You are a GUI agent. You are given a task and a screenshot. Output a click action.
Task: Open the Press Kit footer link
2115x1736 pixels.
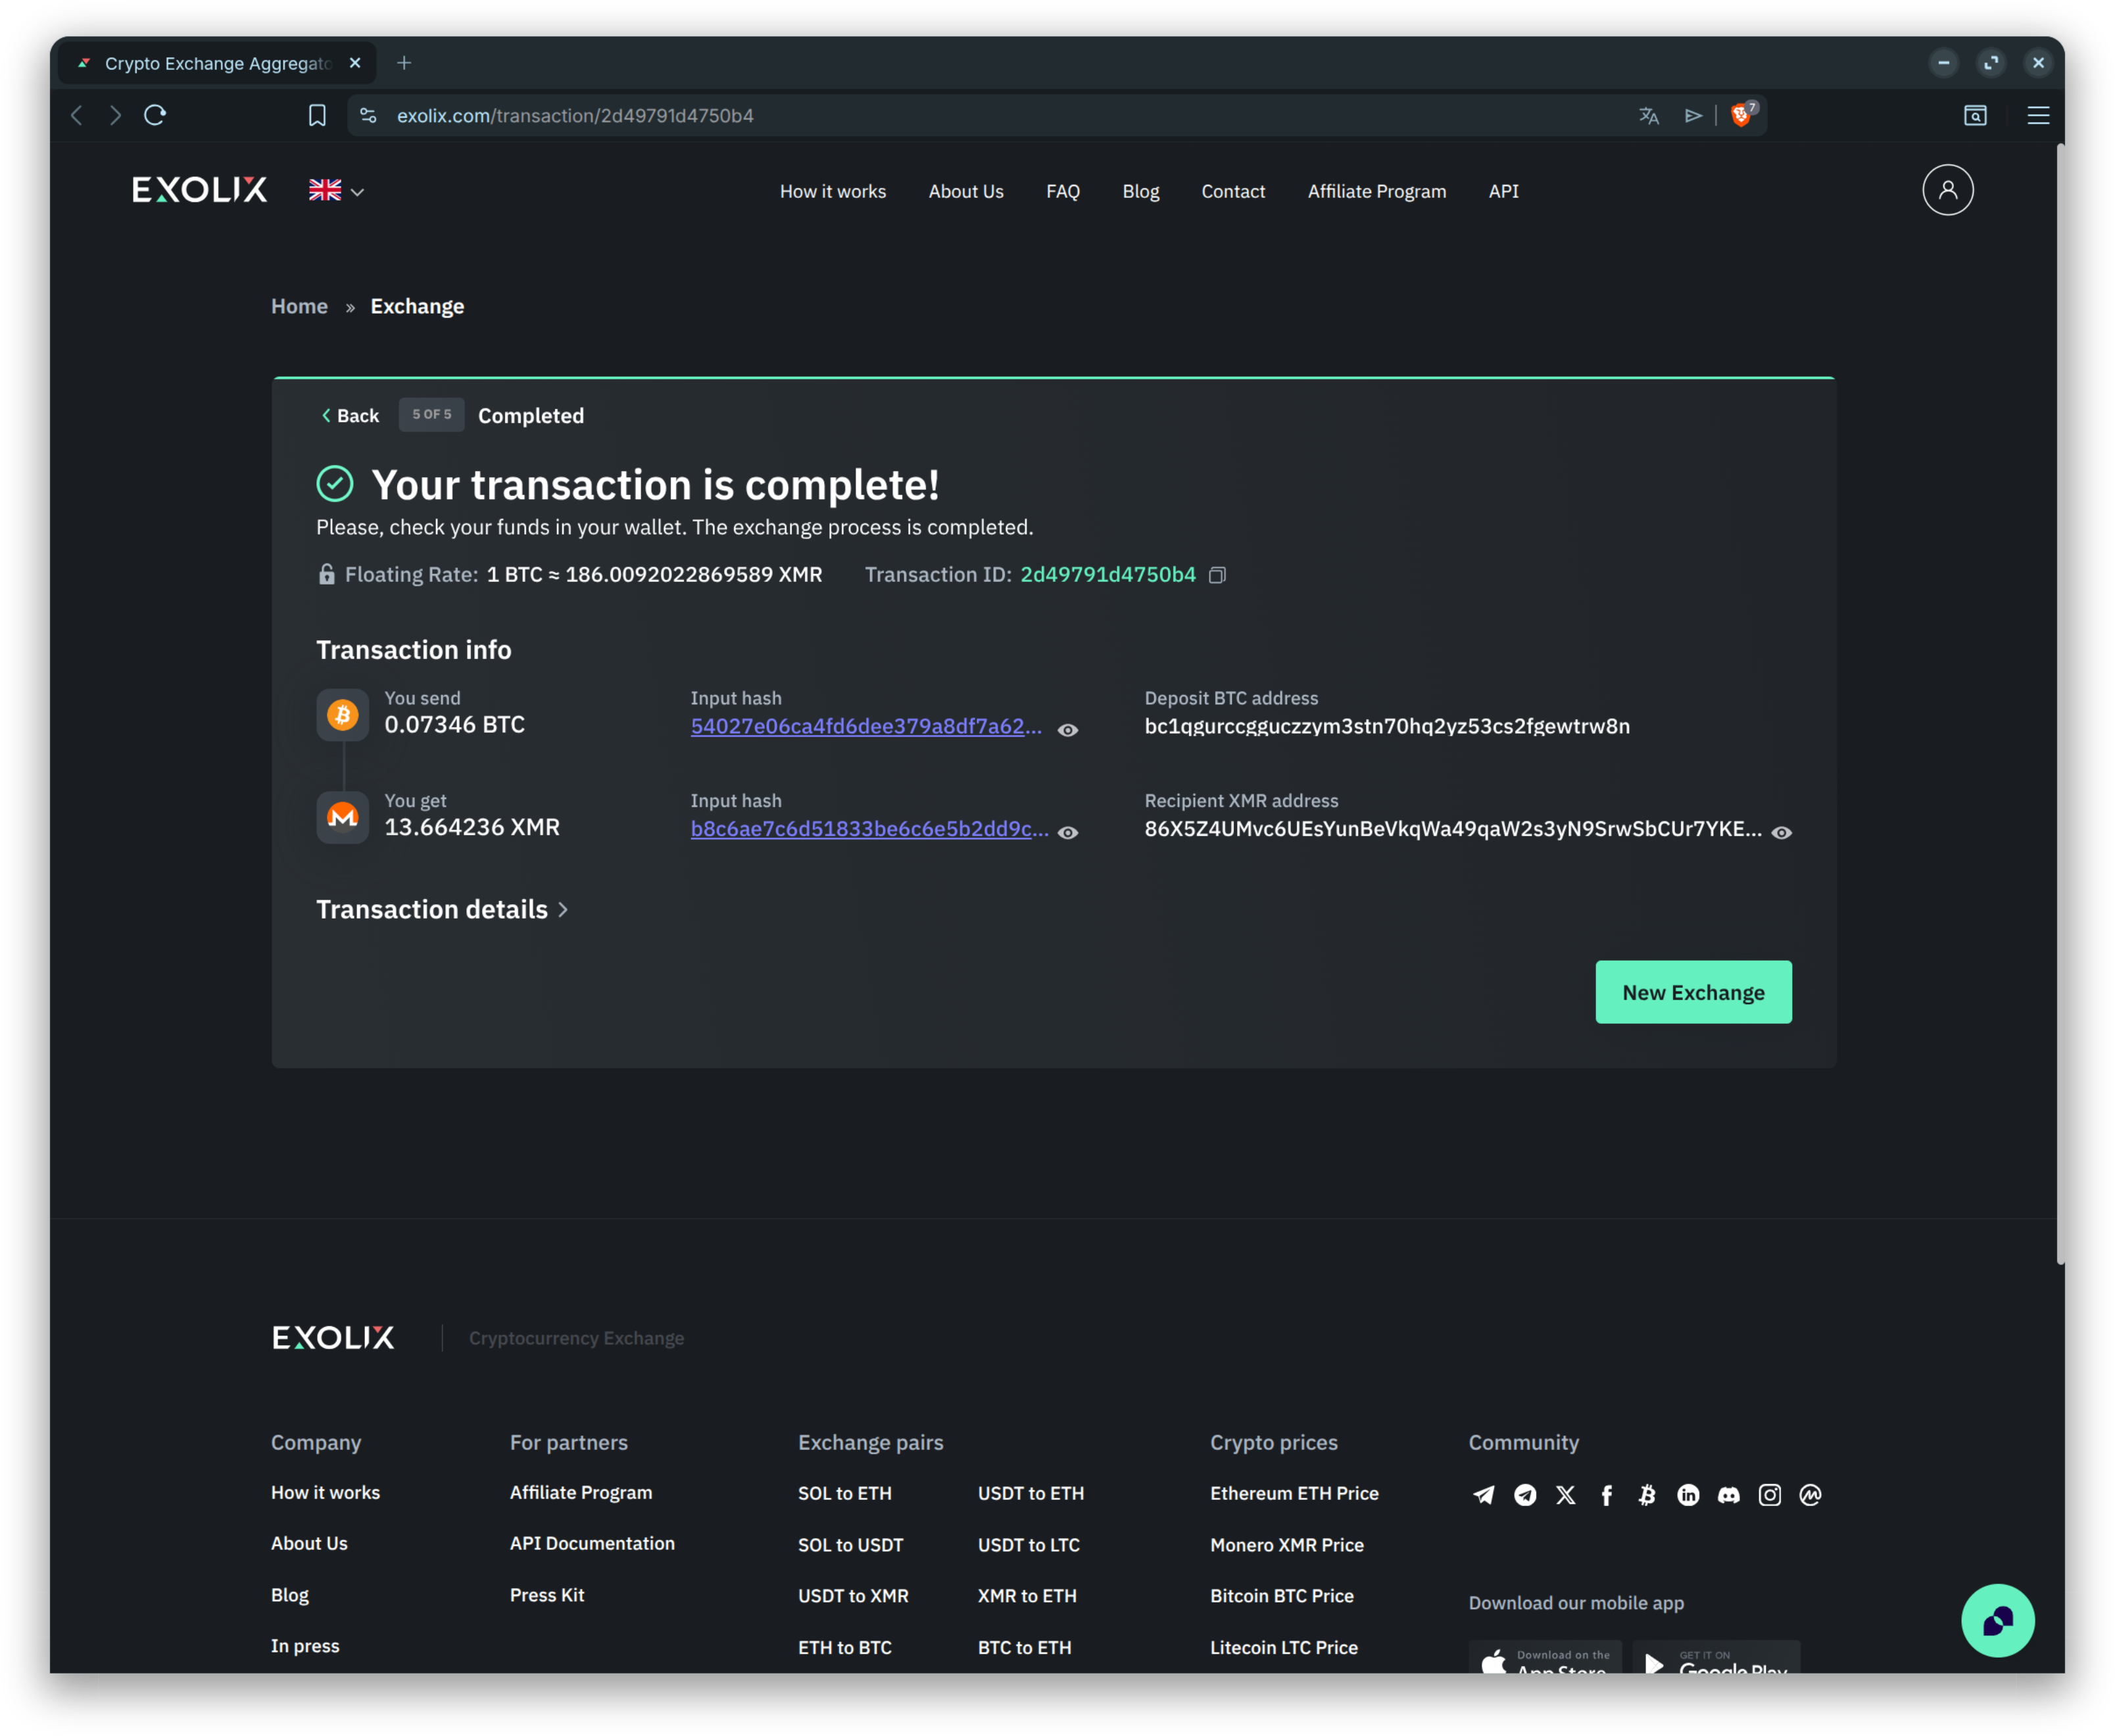click(x=546, y=1595)
